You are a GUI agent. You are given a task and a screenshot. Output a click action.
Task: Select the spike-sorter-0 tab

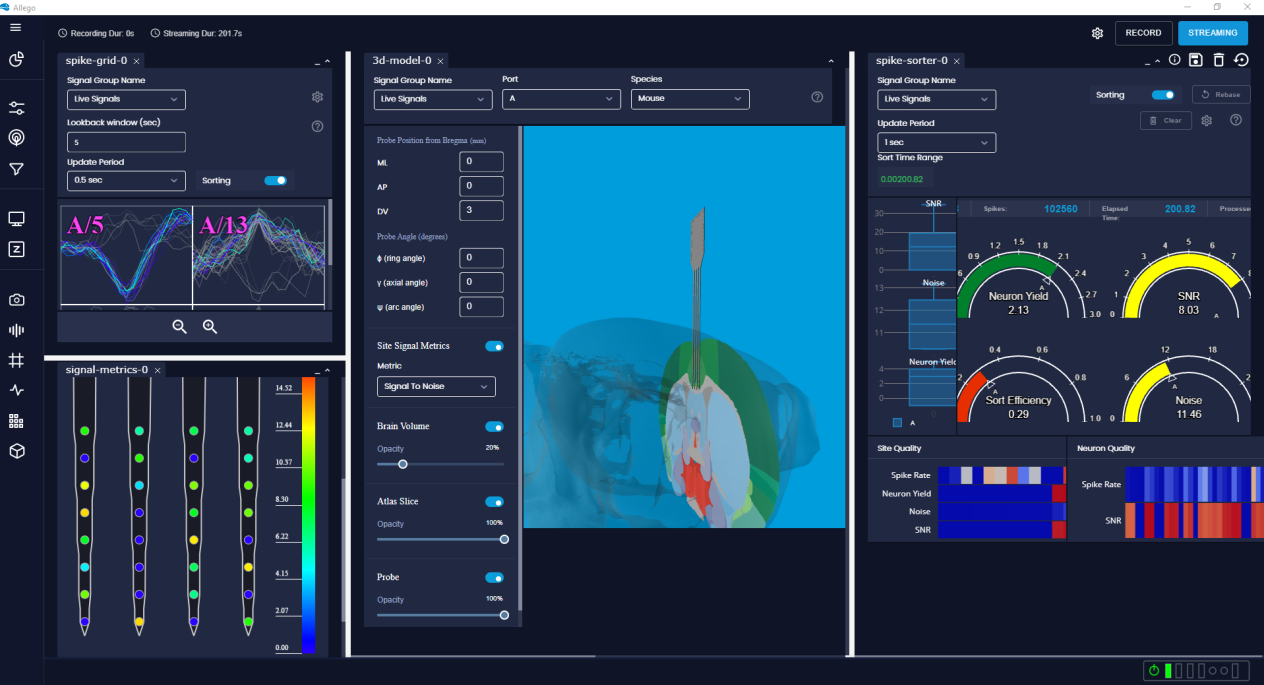(x=910, y=61)
